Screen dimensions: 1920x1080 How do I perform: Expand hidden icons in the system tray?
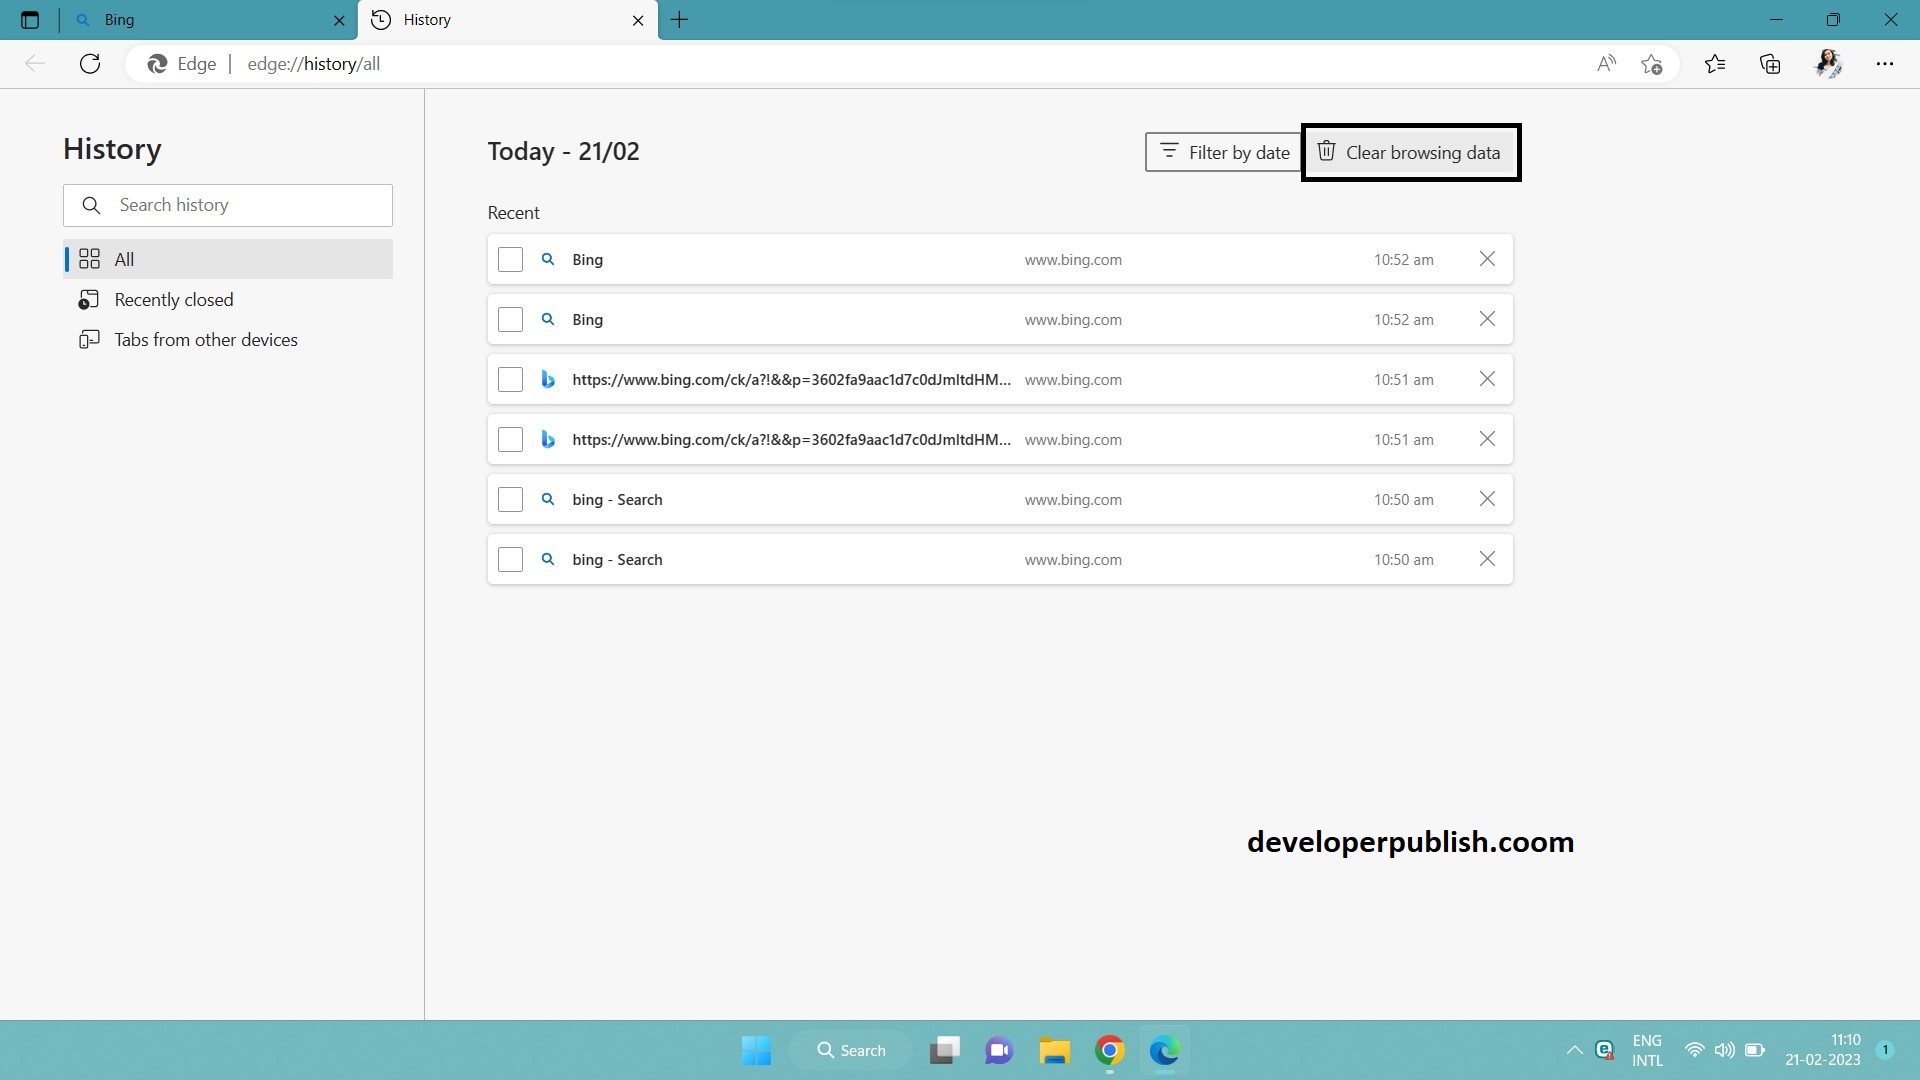[1573, 1050]
